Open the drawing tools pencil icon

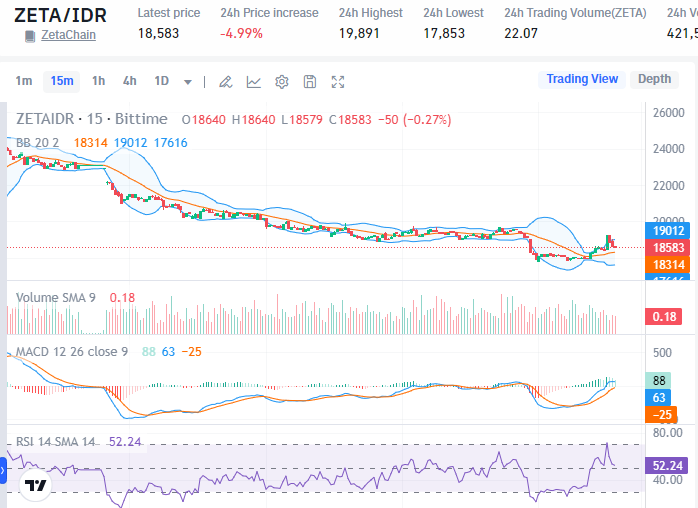click(226, 82)
